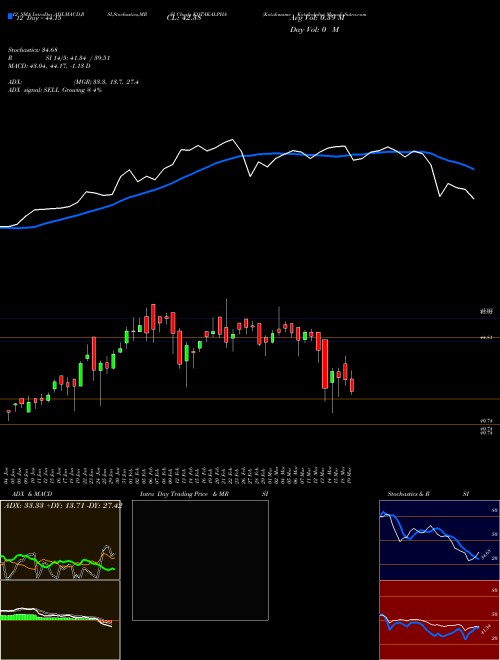This screenshot has width=500, height=660.
Task: Click the 'MACD: 43.04, 44.17, -1.13 D' readout
Action: tap(49, 66)
